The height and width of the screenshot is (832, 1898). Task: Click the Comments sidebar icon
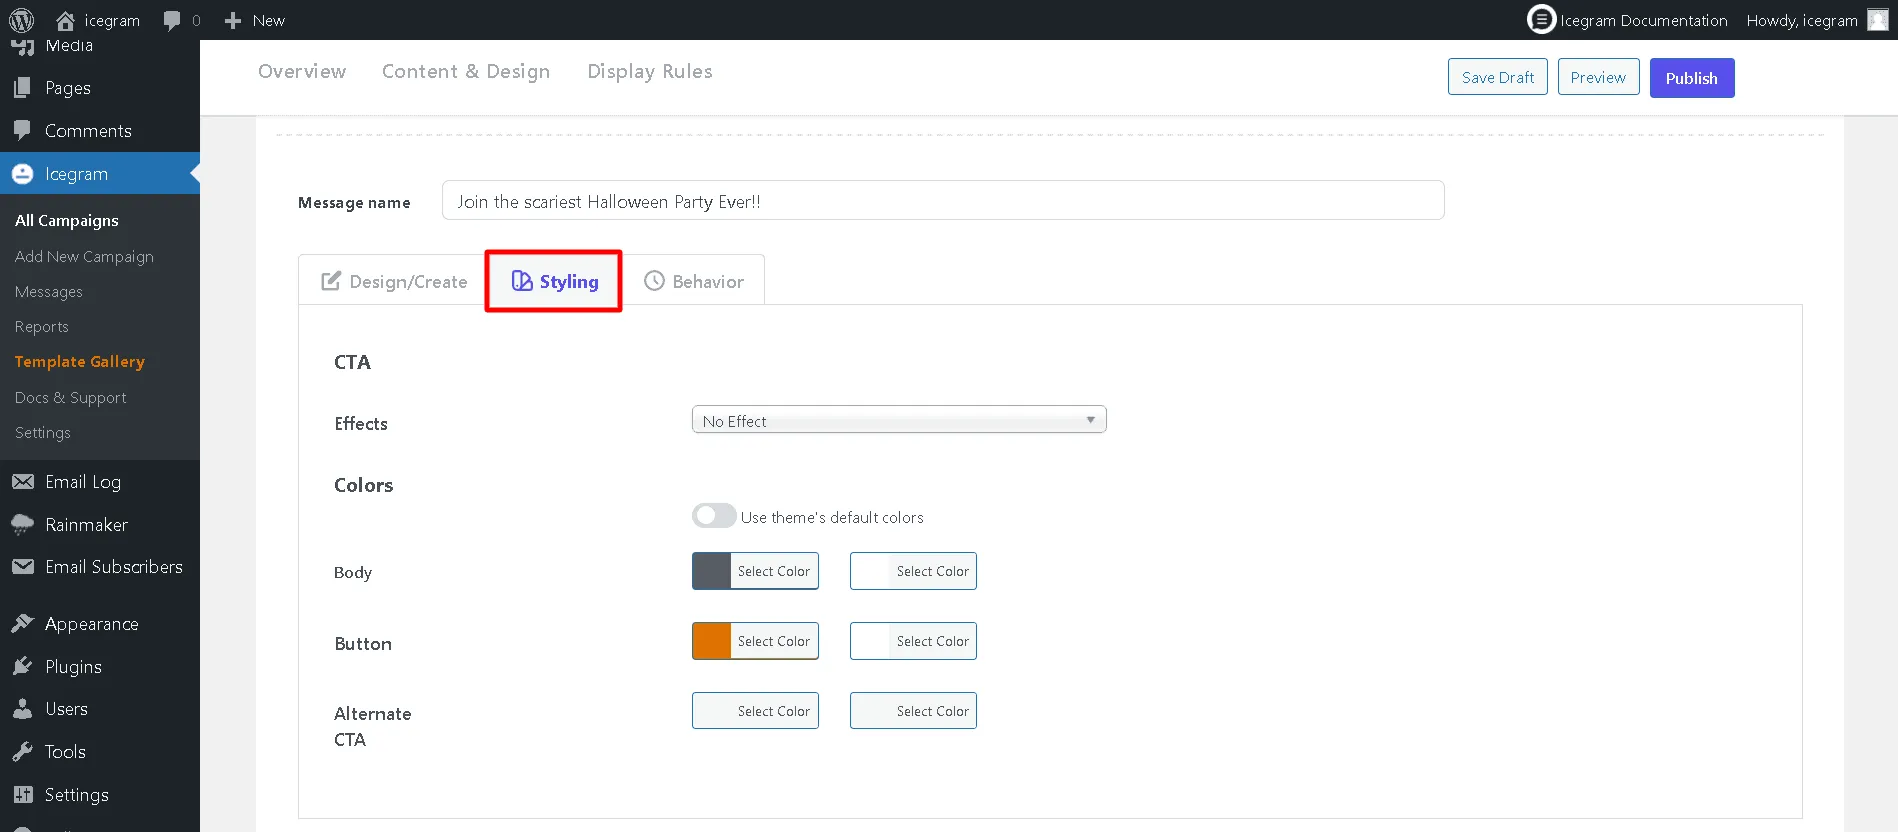pyautogui.click(x=22, y=131)
